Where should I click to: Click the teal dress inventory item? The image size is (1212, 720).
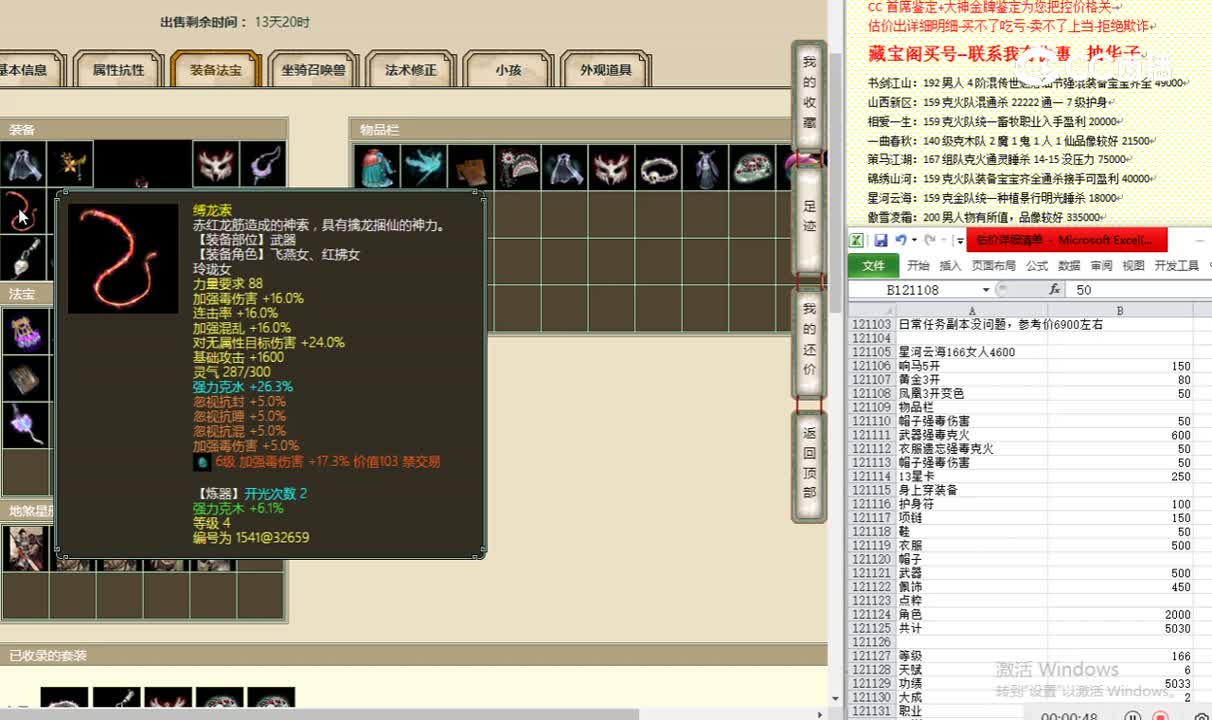click(376, 167)
